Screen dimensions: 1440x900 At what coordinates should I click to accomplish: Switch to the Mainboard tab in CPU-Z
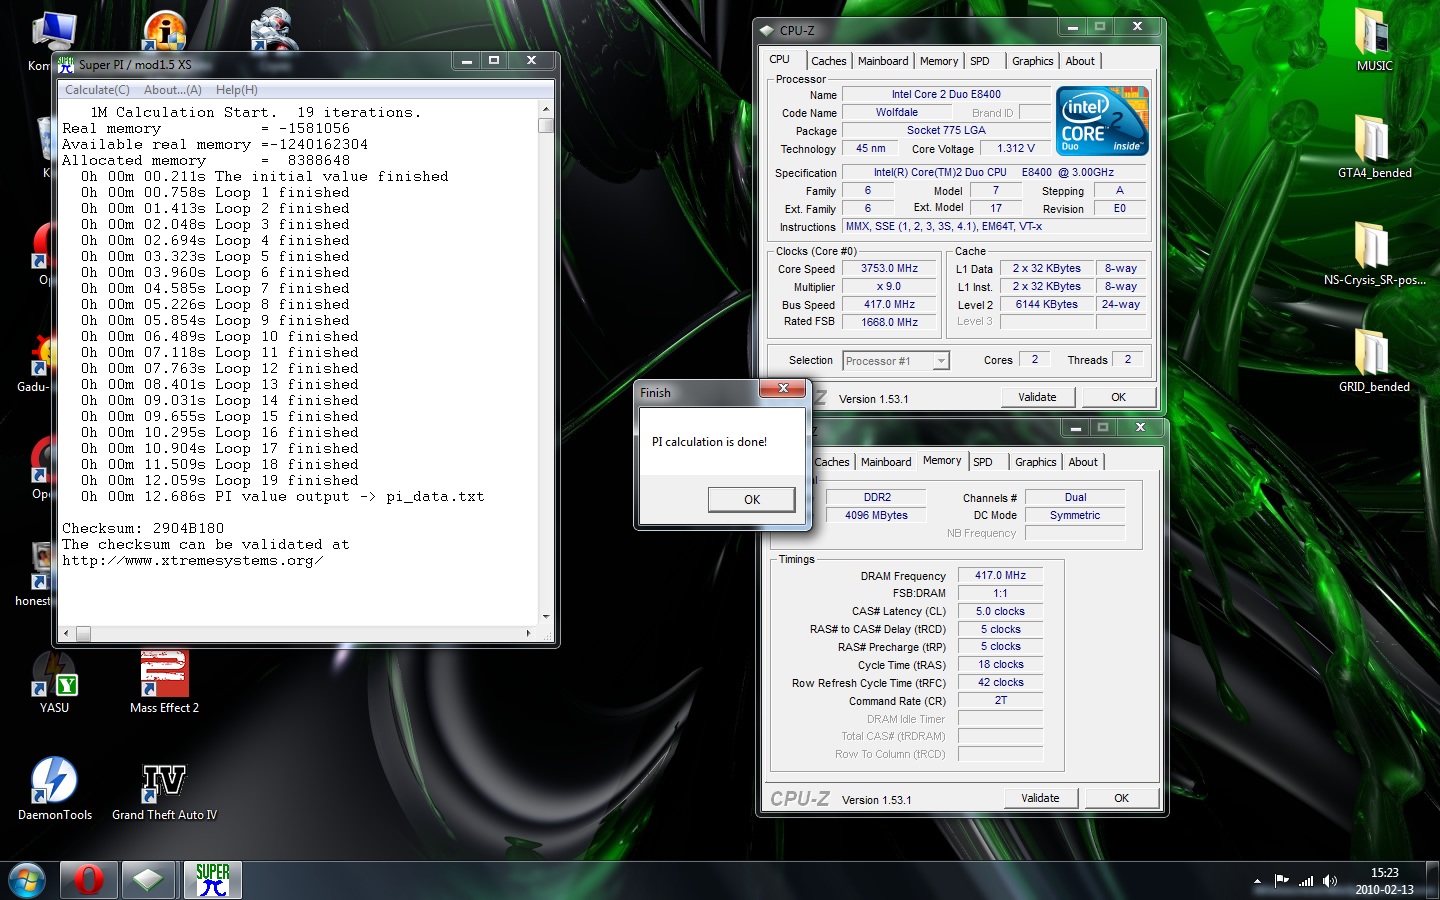click(883, 61)
